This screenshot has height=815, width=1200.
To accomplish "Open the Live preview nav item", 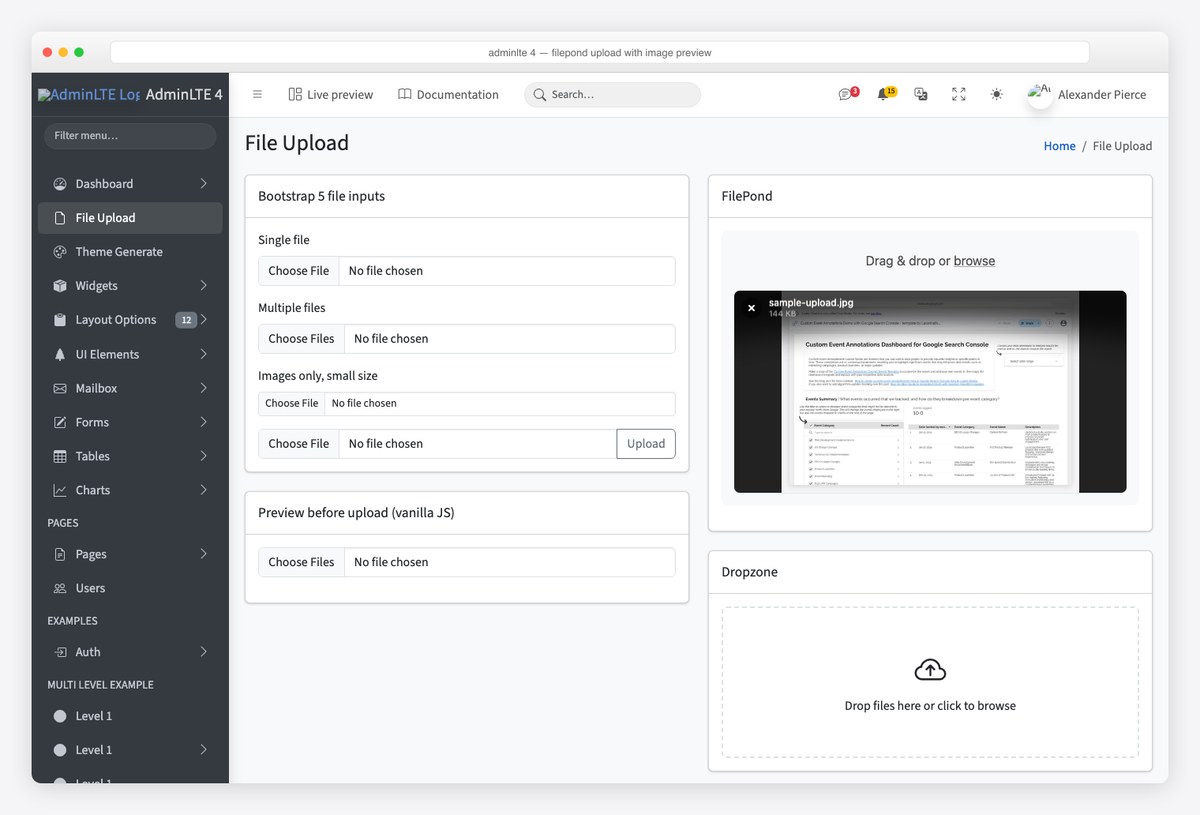I will point(330,94).
